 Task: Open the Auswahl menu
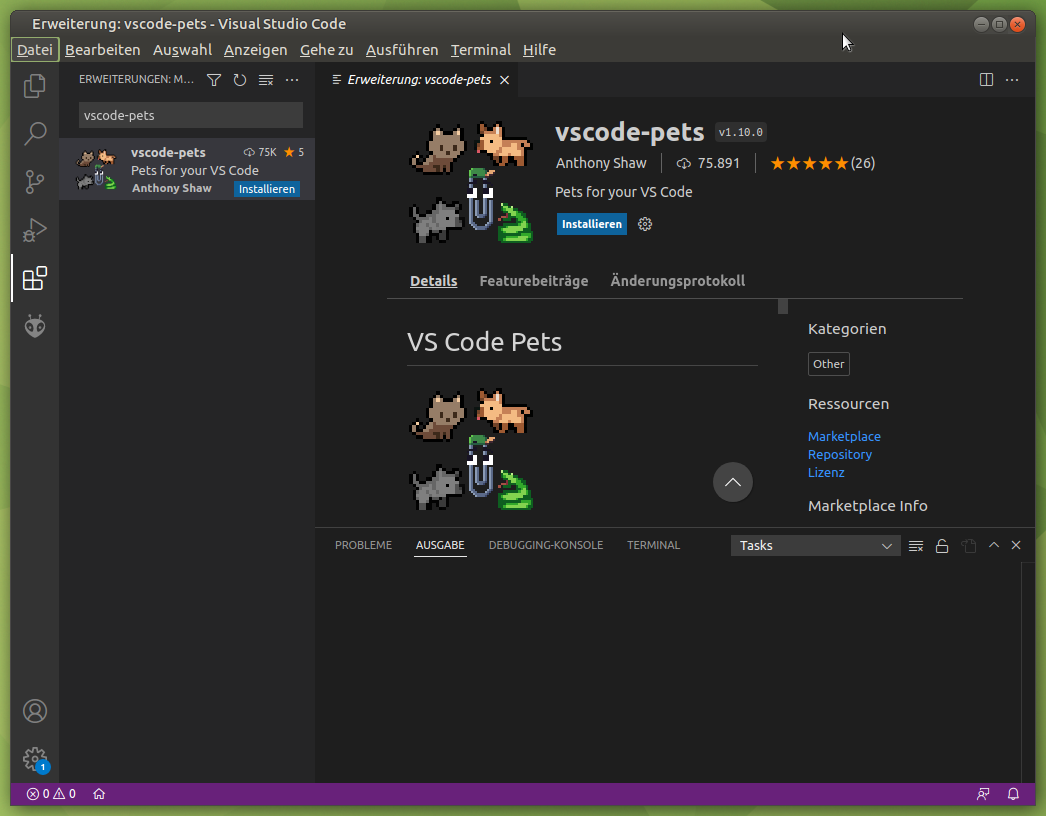182,50
